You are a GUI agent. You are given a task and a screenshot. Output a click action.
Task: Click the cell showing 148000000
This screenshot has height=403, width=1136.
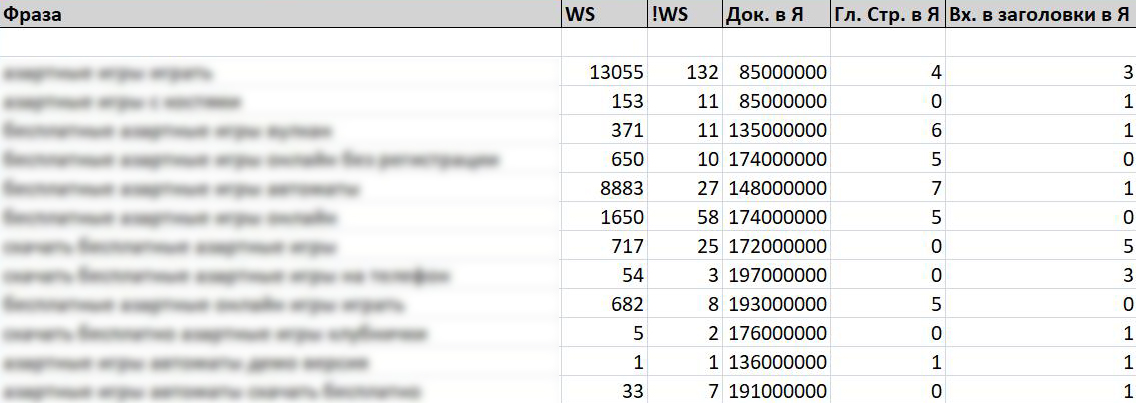pyautogui.click(x=776, y=188)
